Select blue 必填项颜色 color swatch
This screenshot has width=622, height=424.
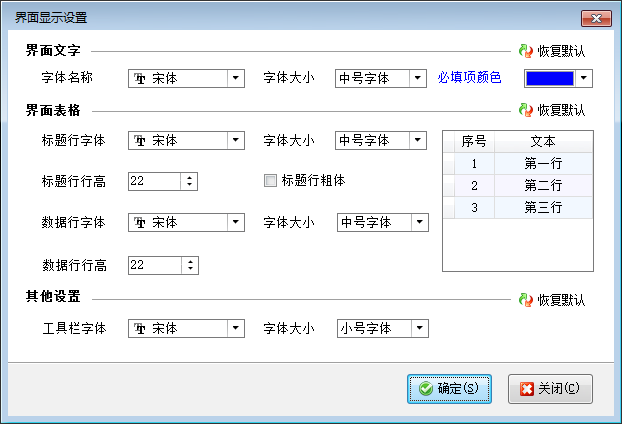pyautogui.click(x=549, y=78)
